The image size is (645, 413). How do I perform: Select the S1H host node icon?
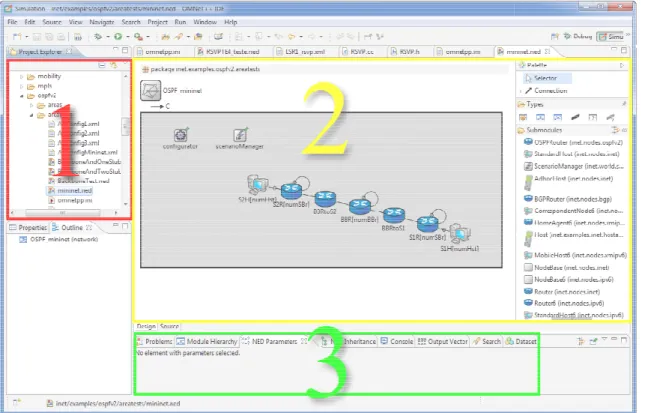(x=459, y=234)
